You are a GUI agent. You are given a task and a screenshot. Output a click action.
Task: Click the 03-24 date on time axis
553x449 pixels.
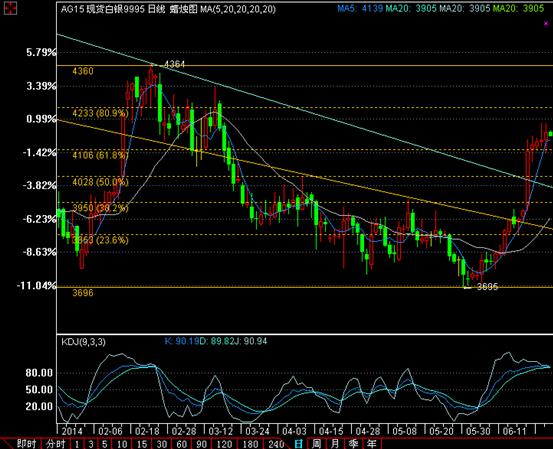pos(257,431)
